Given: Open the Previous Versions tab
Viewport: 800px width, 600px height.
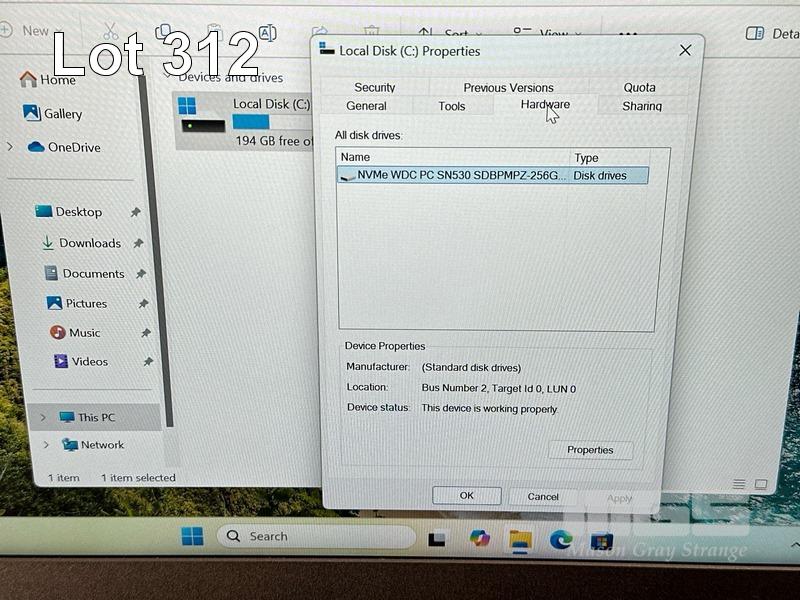Looking at the screenshot, I should 508,88.
